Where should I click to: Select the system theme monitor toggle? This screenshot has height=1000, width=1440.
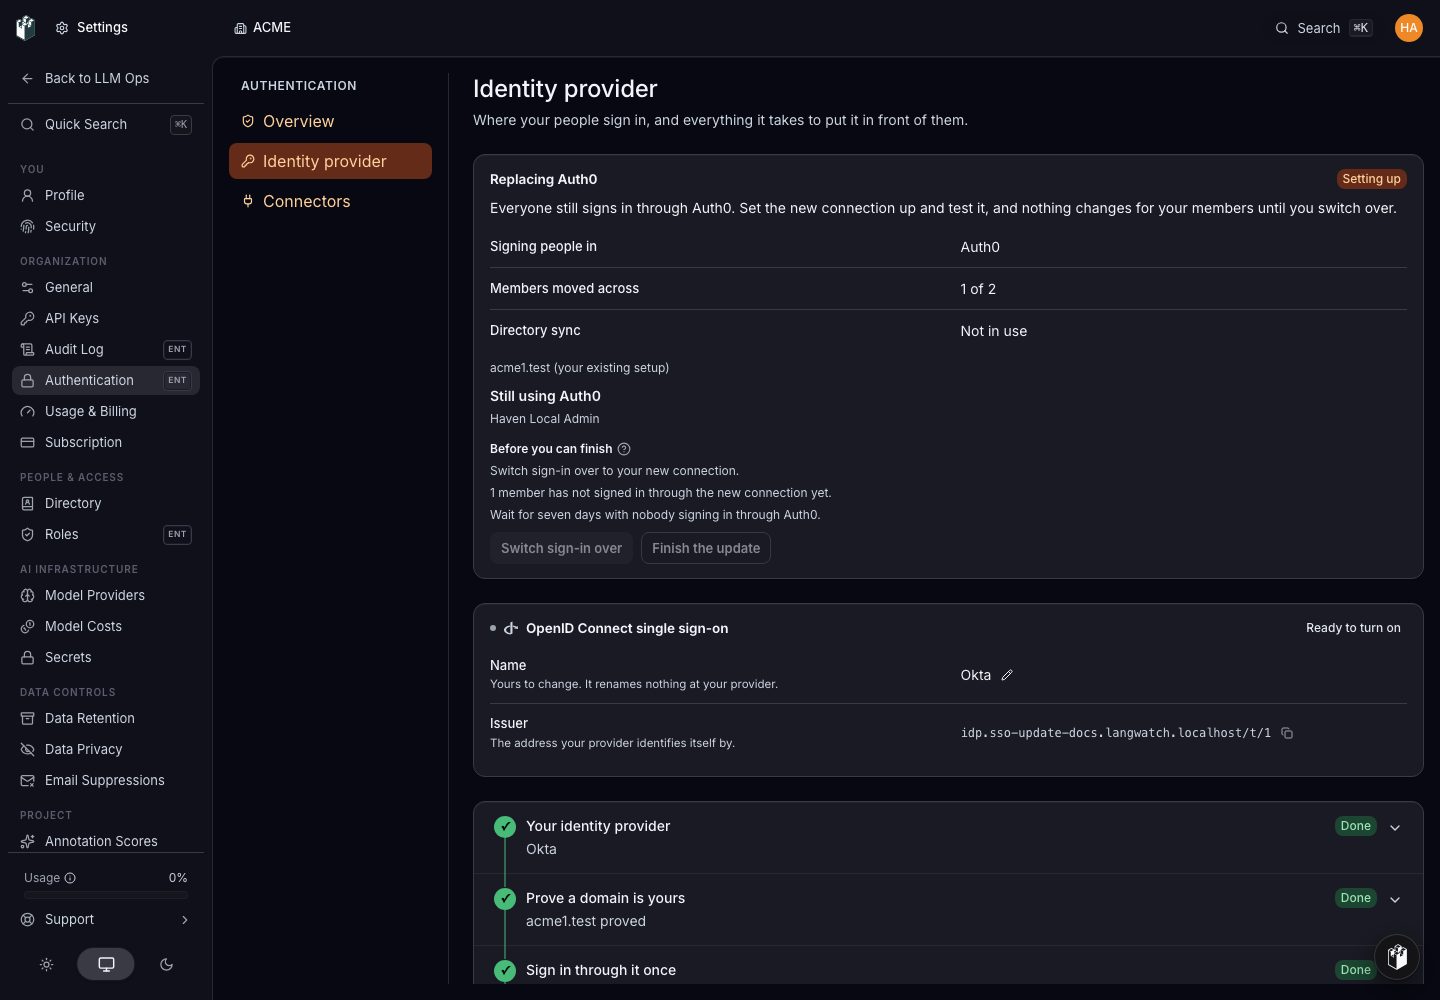pos(106,964)
